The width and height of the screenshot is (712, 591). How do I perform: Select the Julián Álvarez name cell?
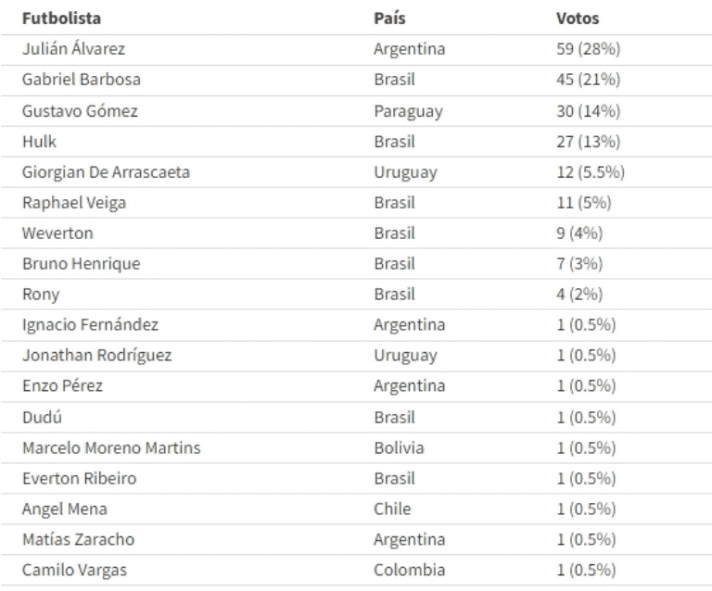pos(74,49)
